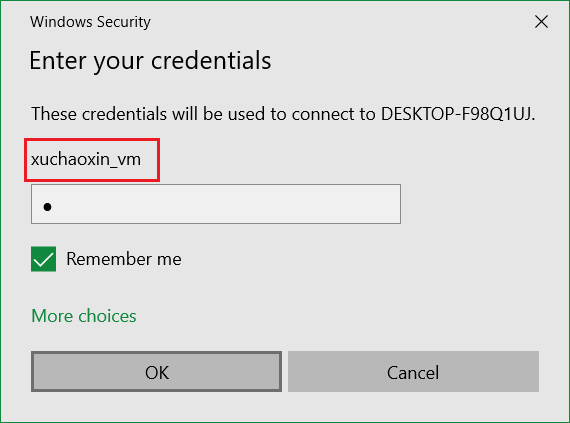Click the word credentials in the heading
The image size is (570, 423).
click(x=211, y=60)
